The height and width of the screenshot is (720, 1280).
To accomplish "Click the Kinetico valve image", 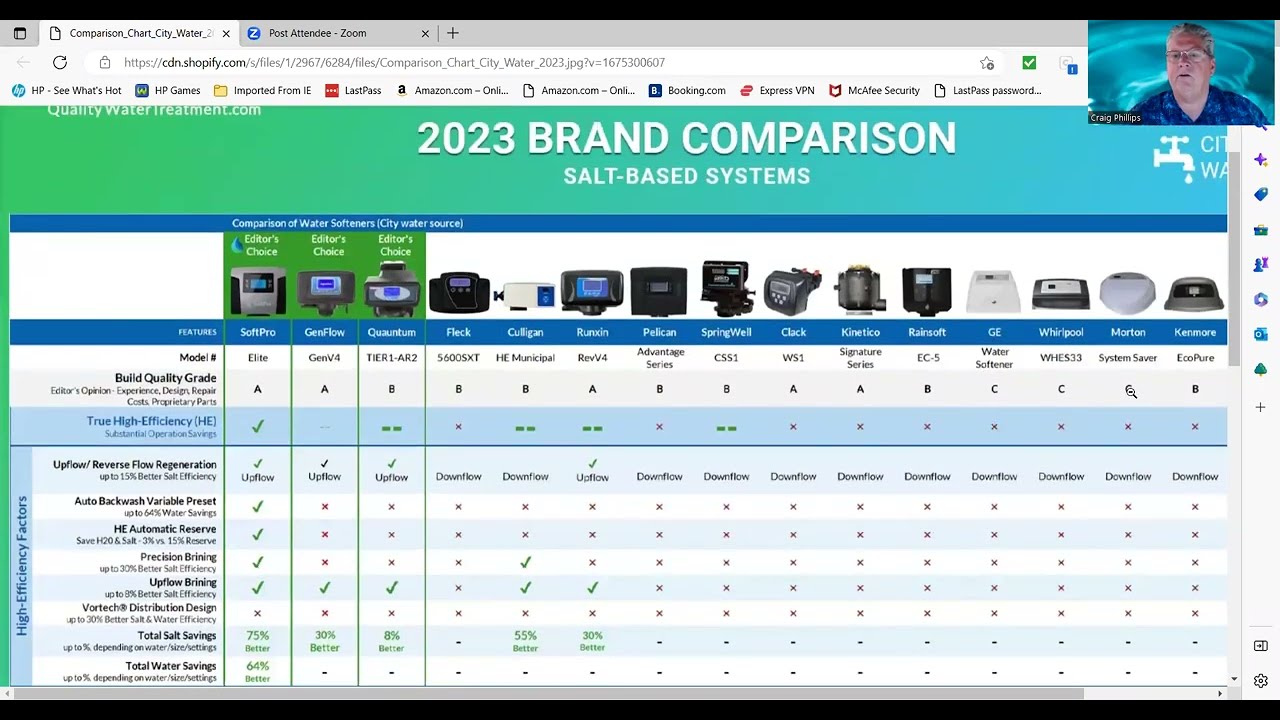I will coord(860,291).
